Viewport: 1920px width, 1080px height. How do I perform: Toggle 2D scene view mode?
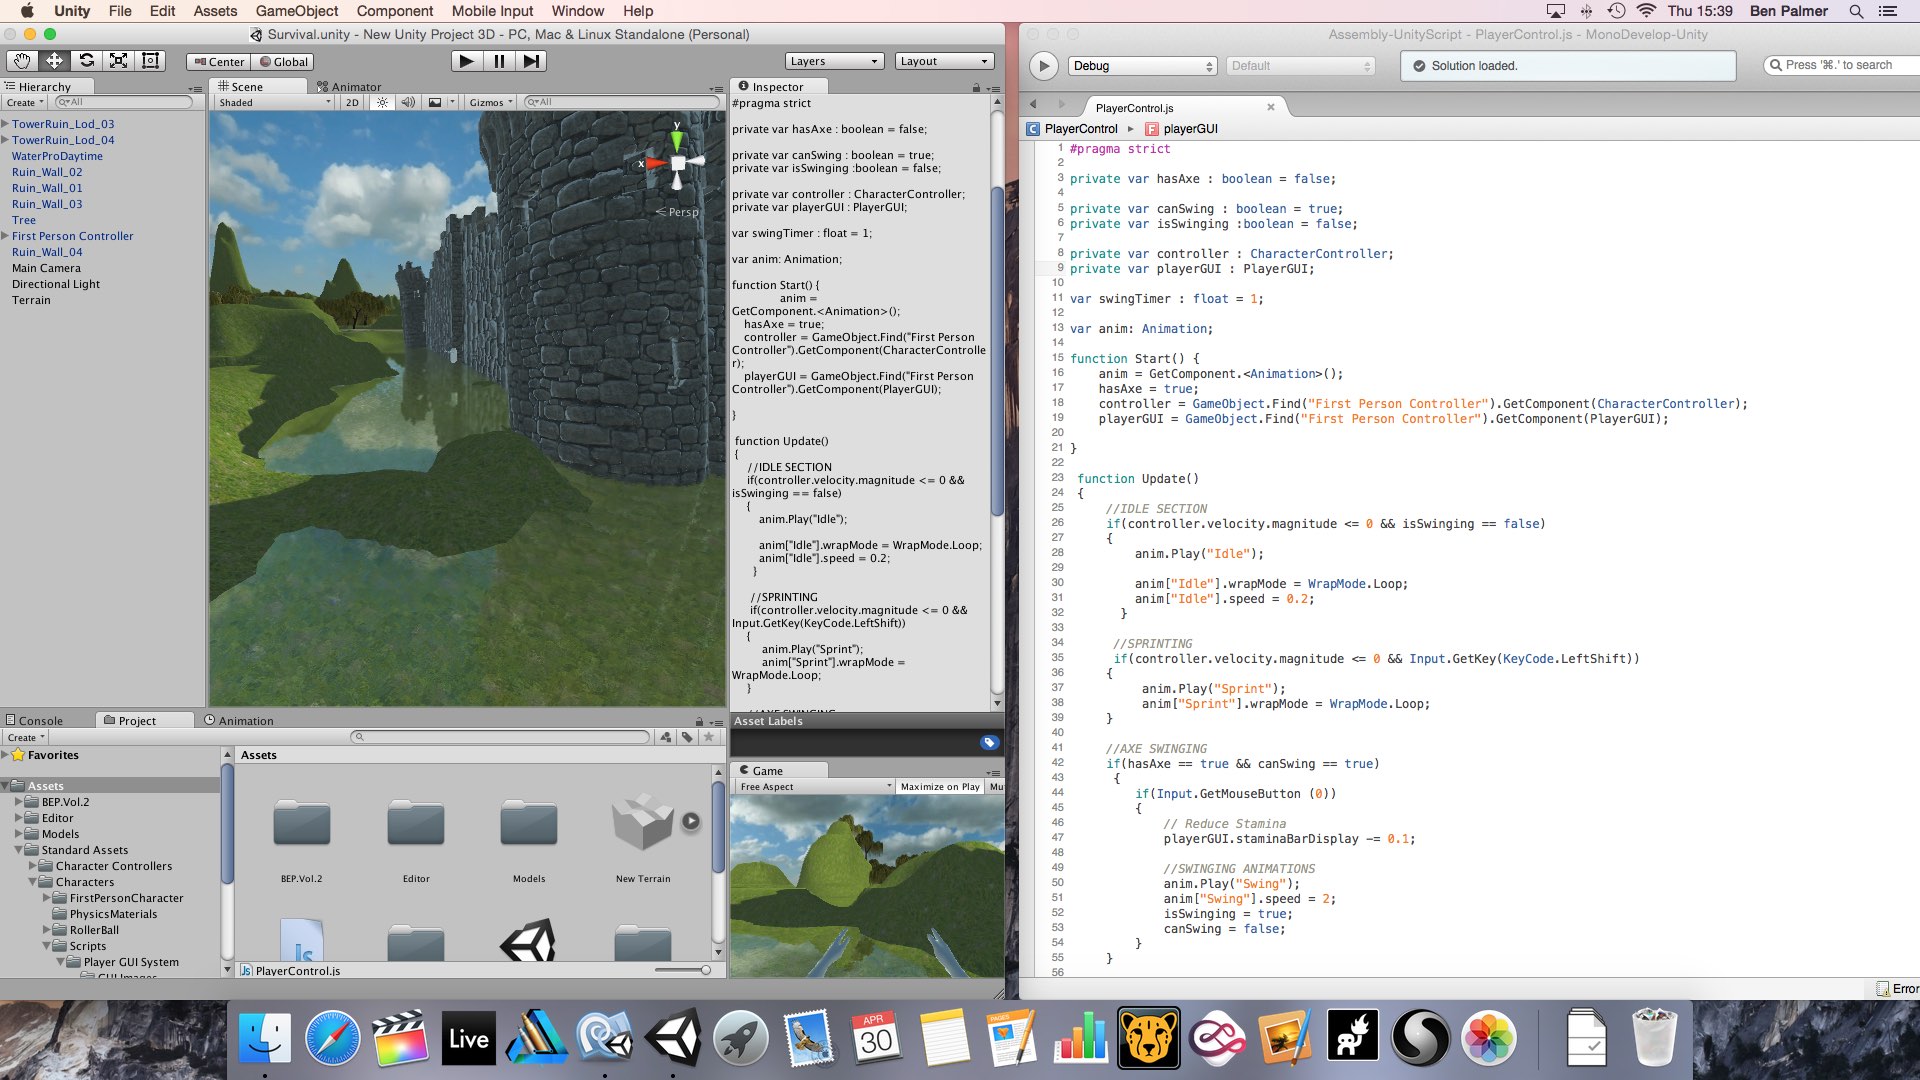point(352,102)
